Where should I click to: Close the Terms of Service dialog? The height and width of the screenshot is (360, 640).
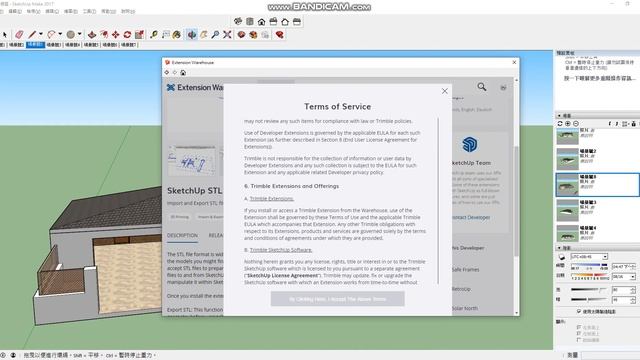pyautogui.click(x=445, y=91)
